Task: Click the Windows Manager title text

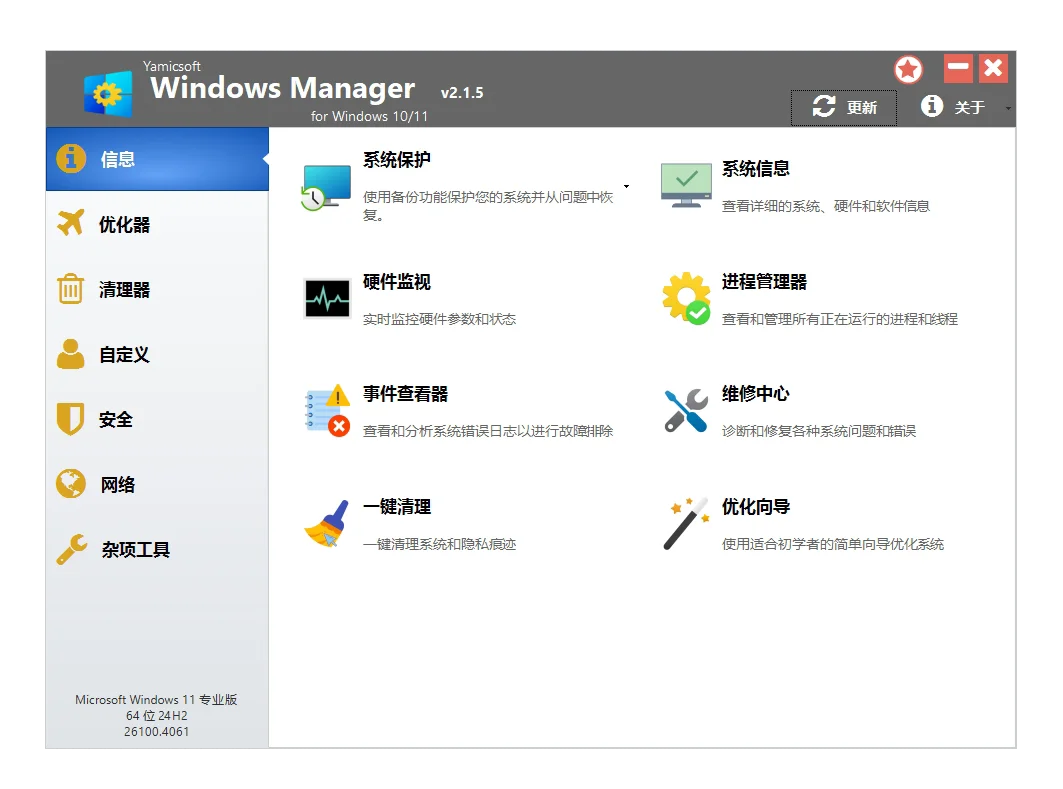Action: click(282, 88)
